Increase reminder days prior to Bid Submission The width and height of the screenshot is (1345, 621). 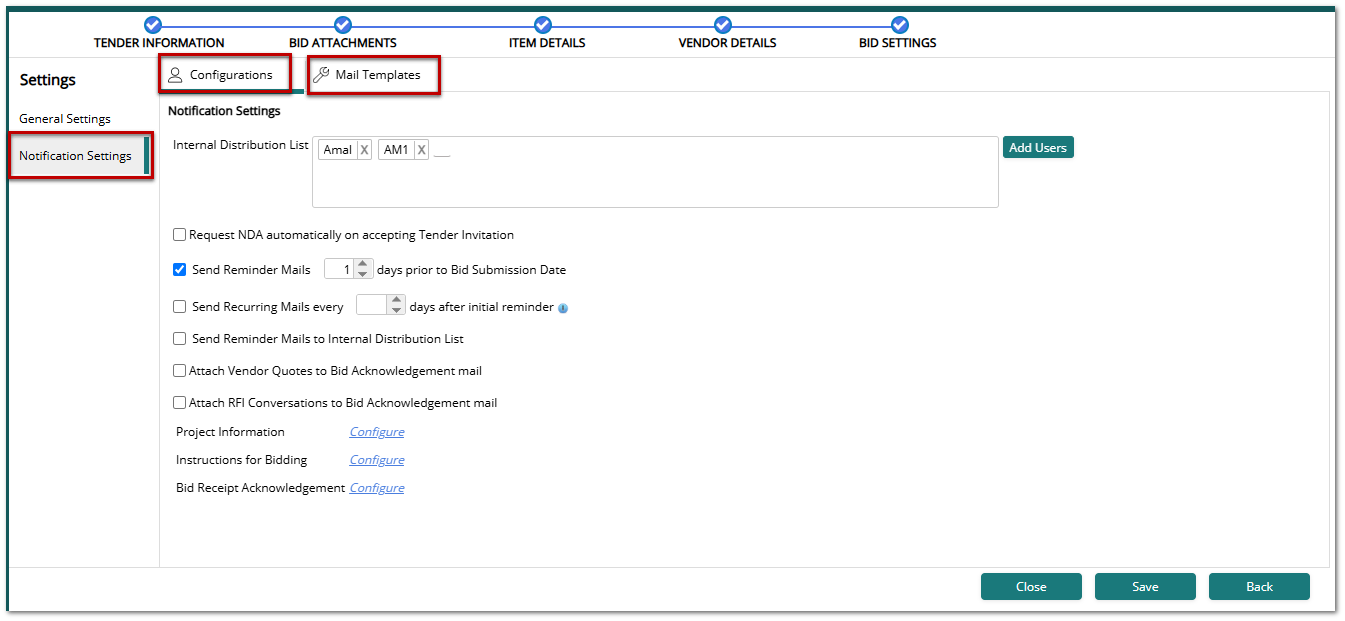point(364,264)
